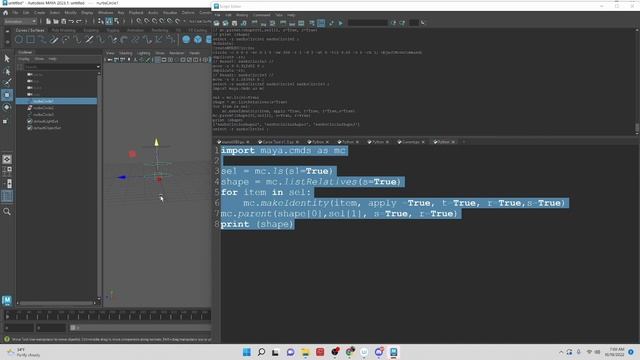Toggle Snap to grids magnet
The height and width of the screenshot is (360, 640).
pyautogui.click(x=139, y=21)
